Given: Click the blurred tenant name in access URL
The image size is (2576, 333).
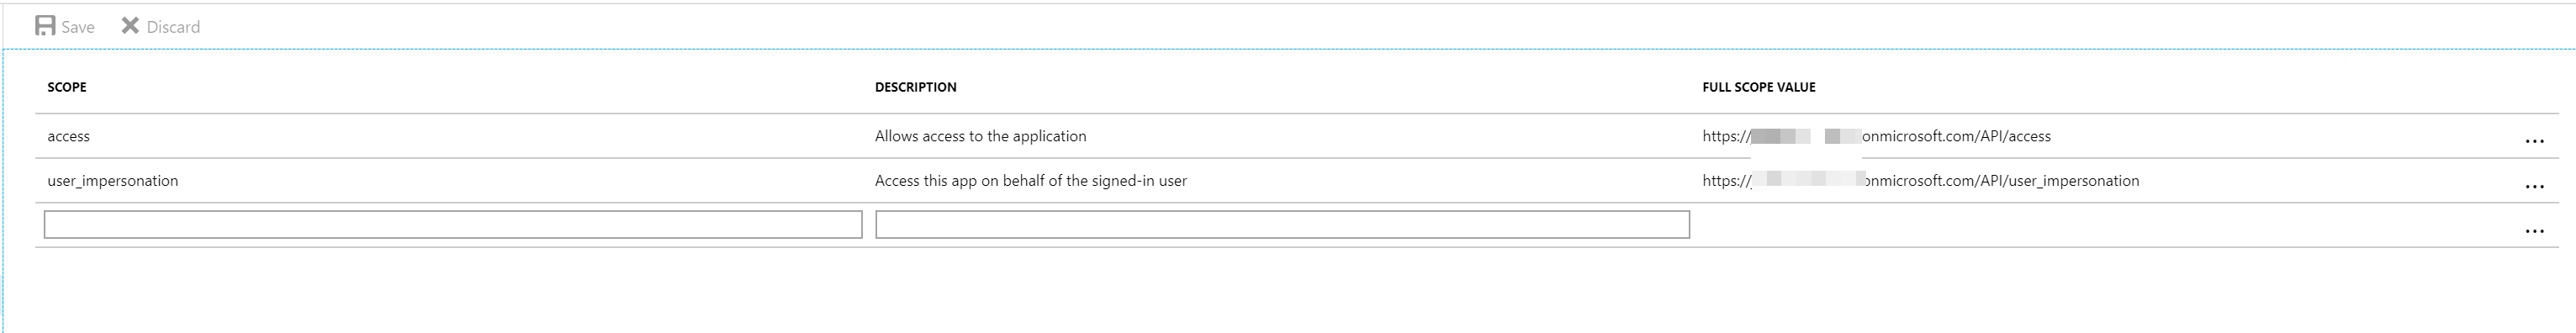Looking at the screenshot, I should [1806, 136].
